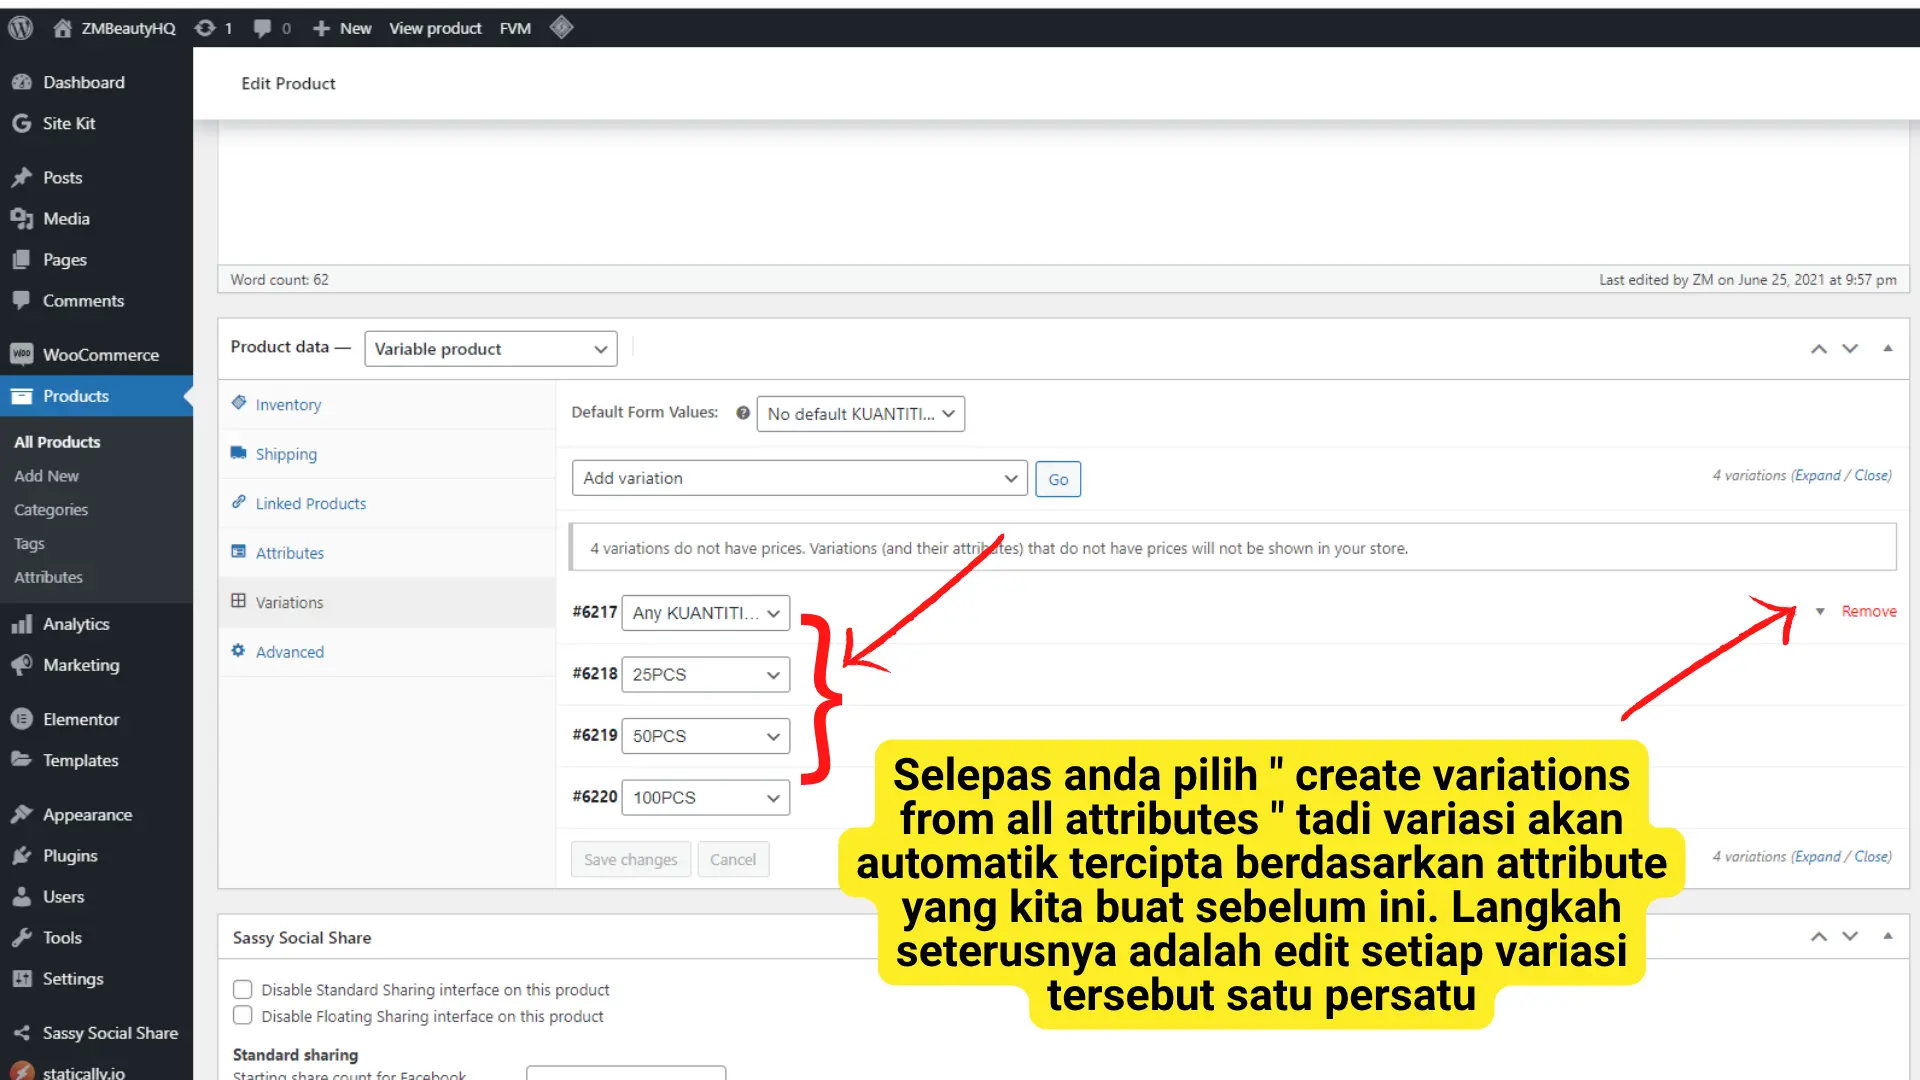Click the Save changes button

tap(631, 859)
